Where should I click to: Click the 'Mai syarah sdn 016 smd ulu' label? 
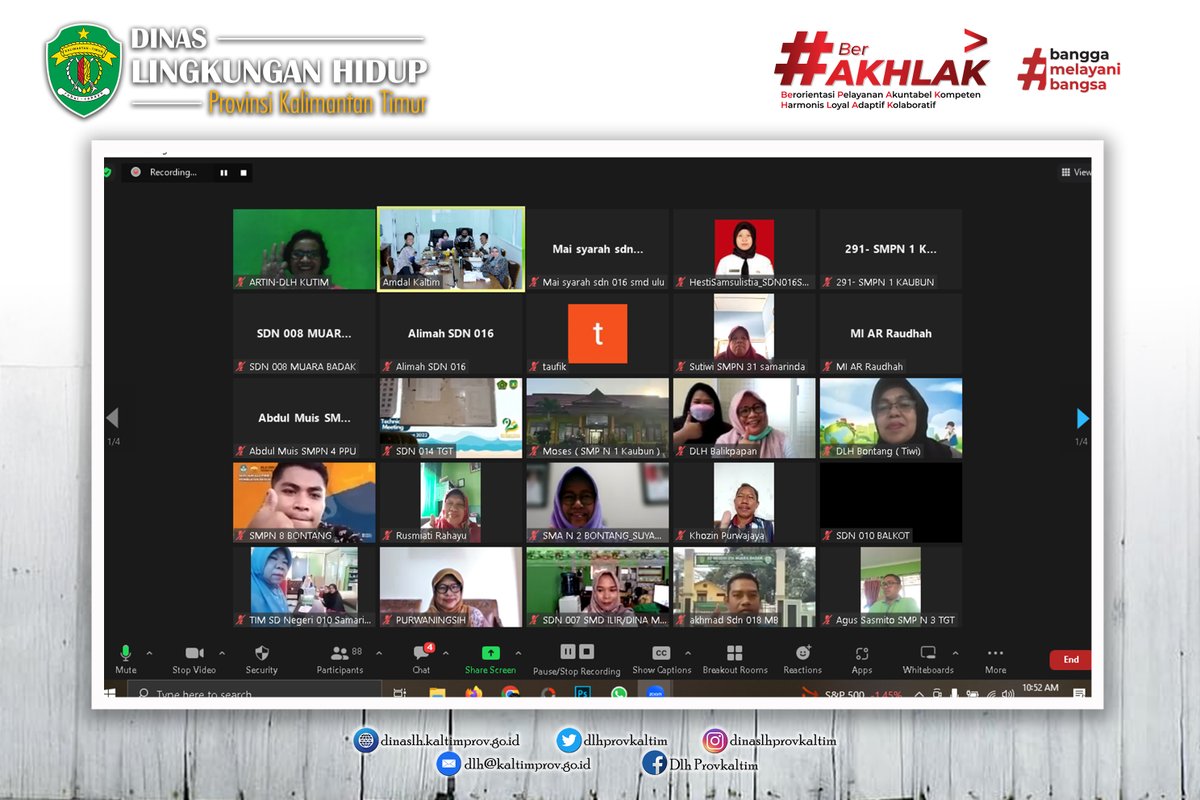click(603, 283)
